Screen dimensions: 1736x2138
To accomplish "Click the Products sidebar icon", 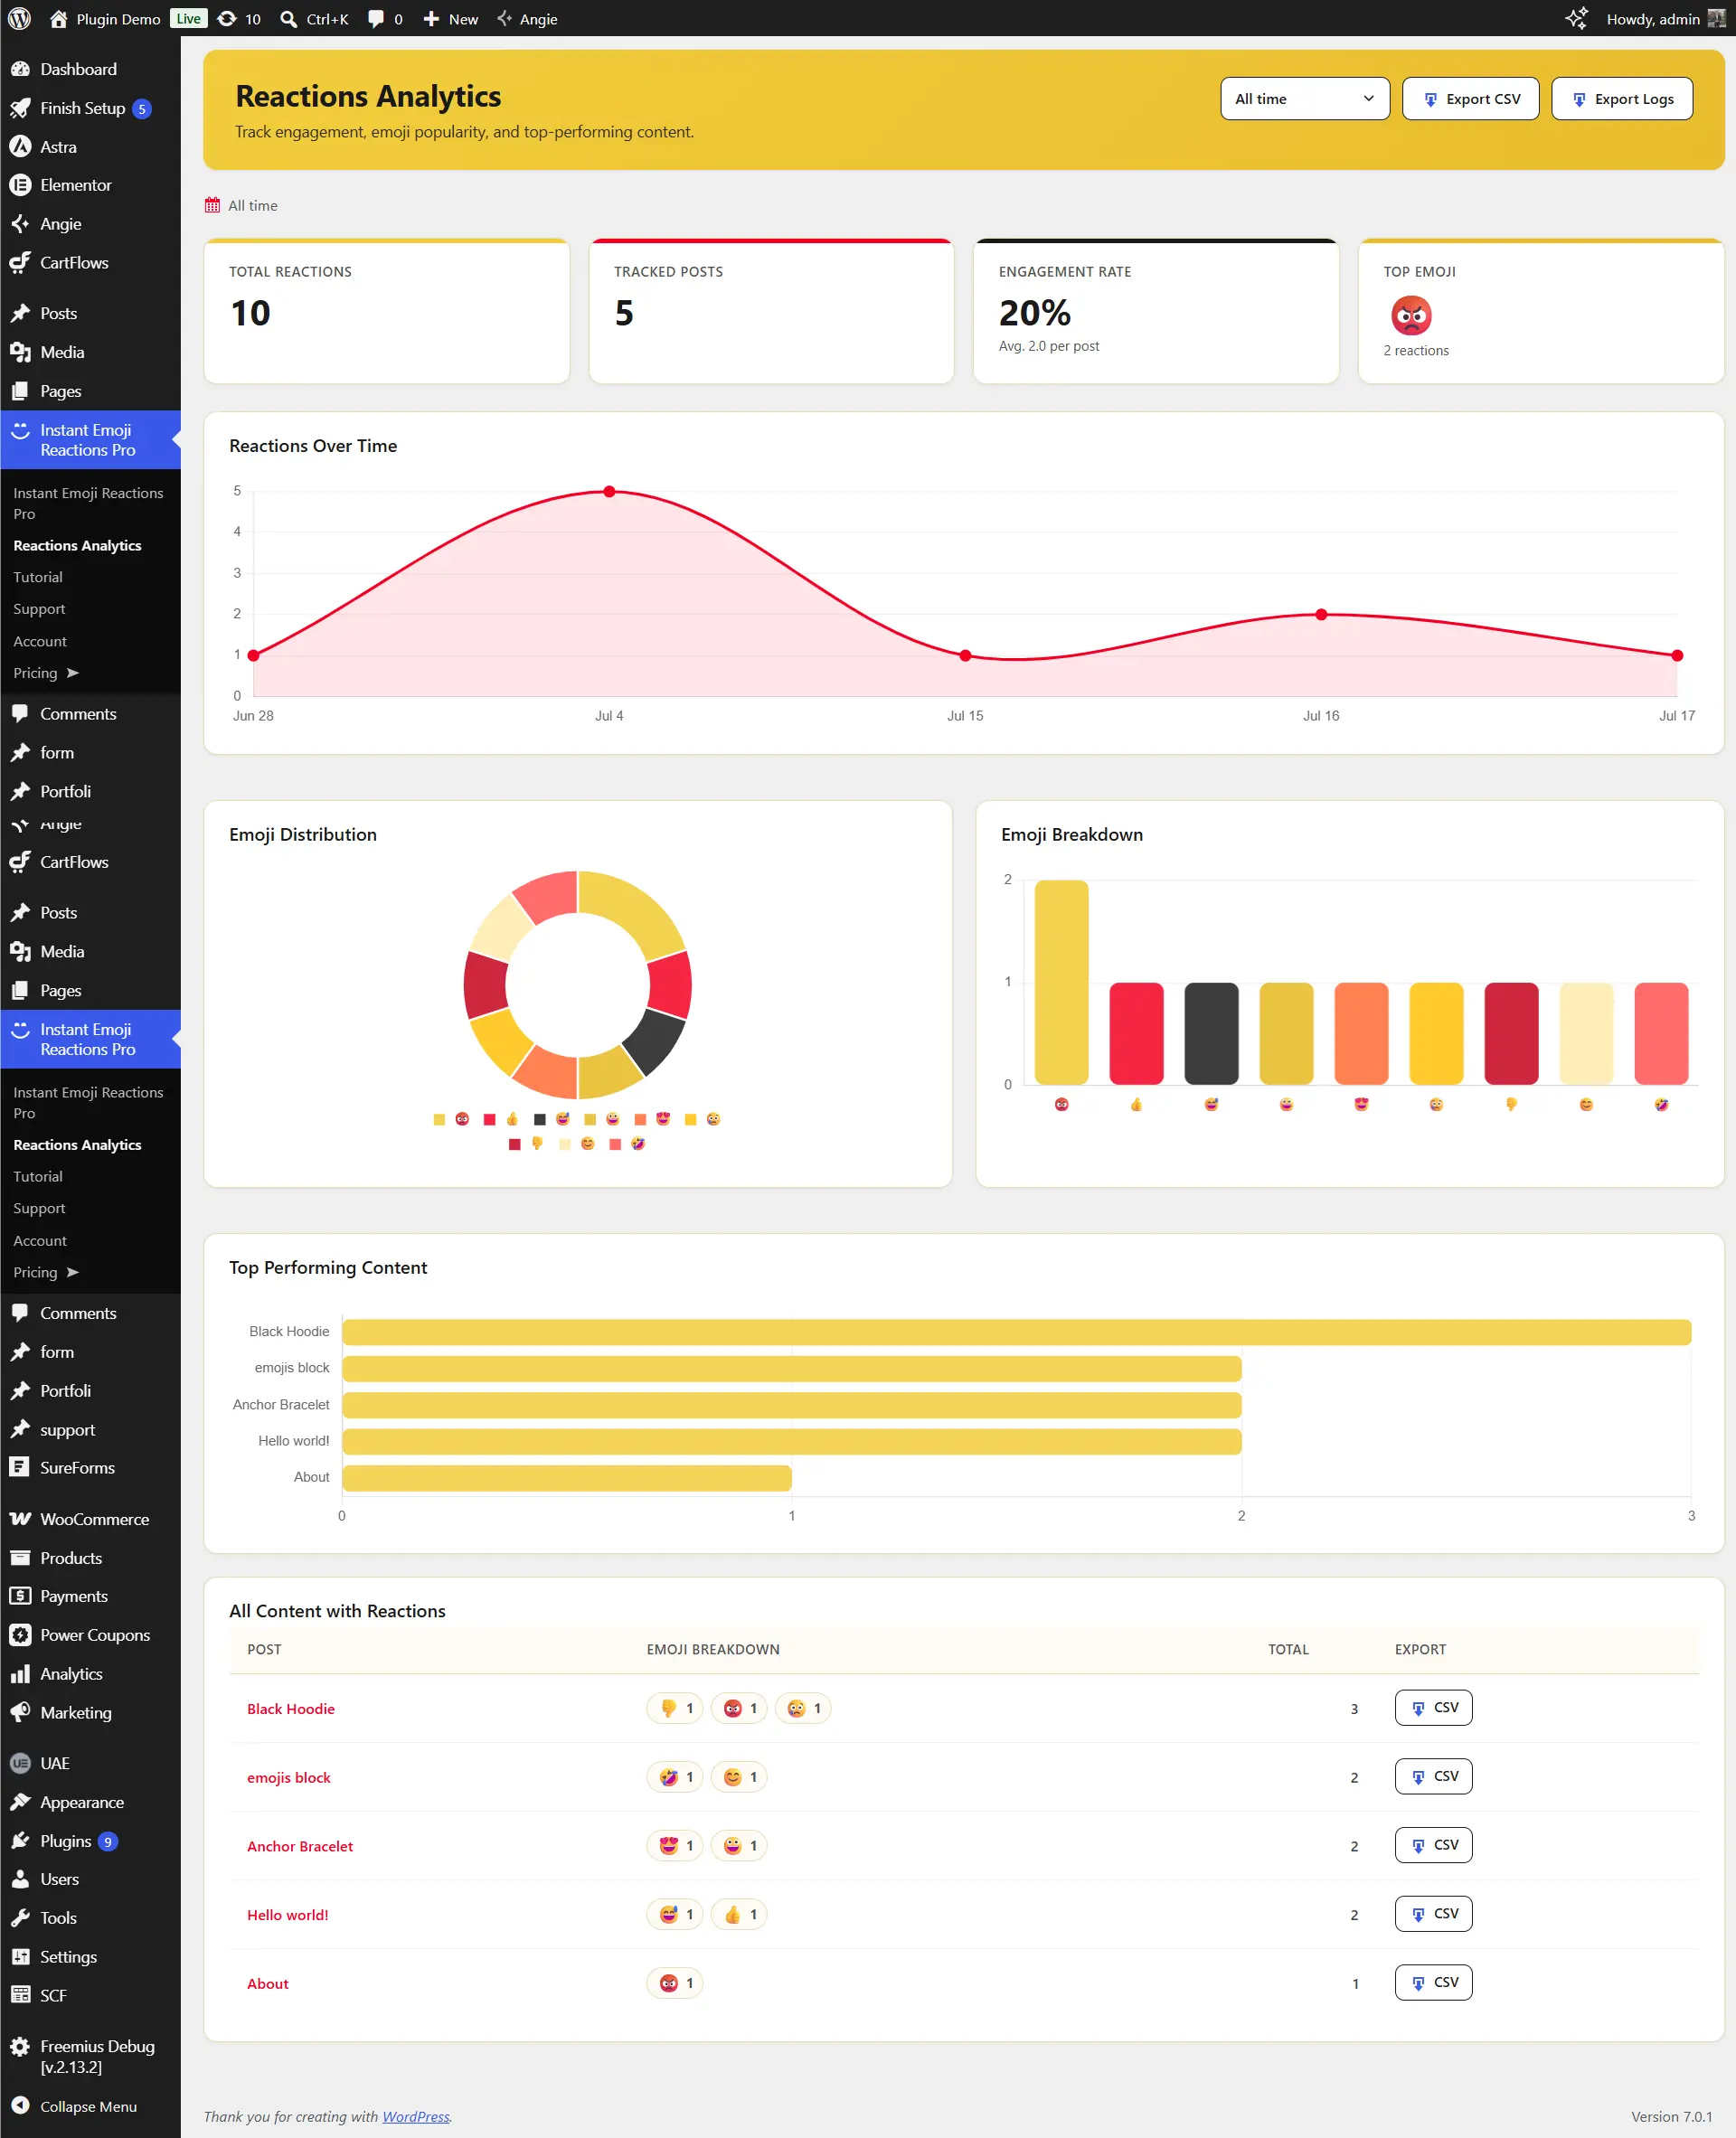I will 20,1558.
